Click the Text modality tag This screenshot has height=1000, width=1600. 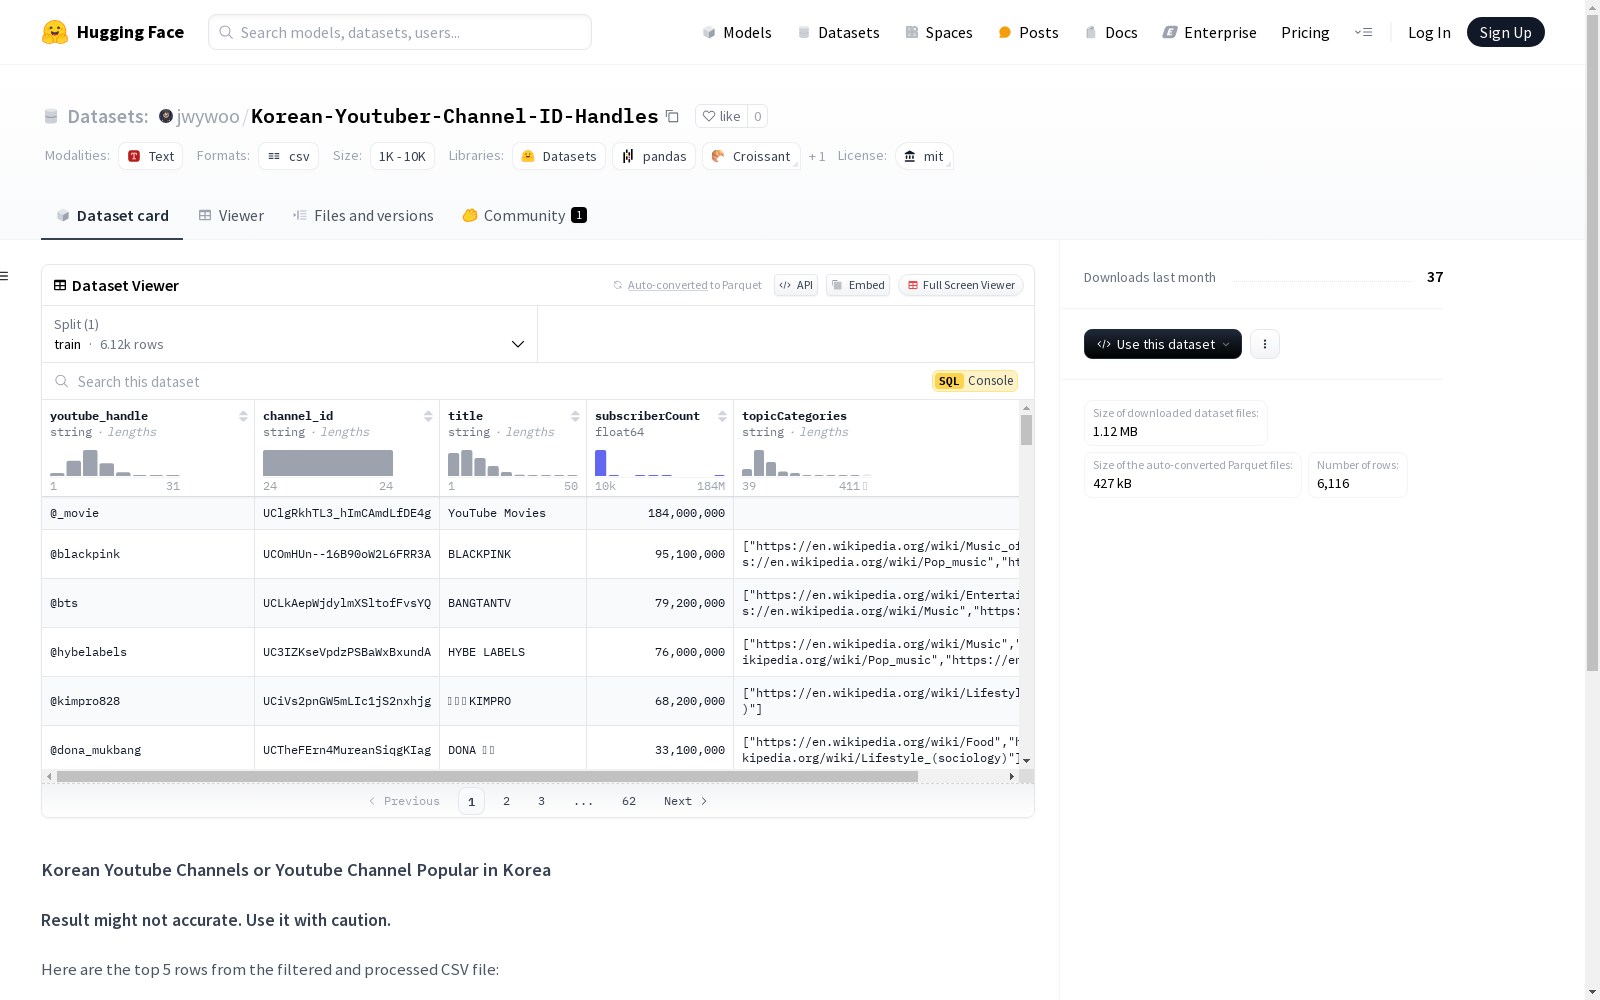[x=151, y=156]
